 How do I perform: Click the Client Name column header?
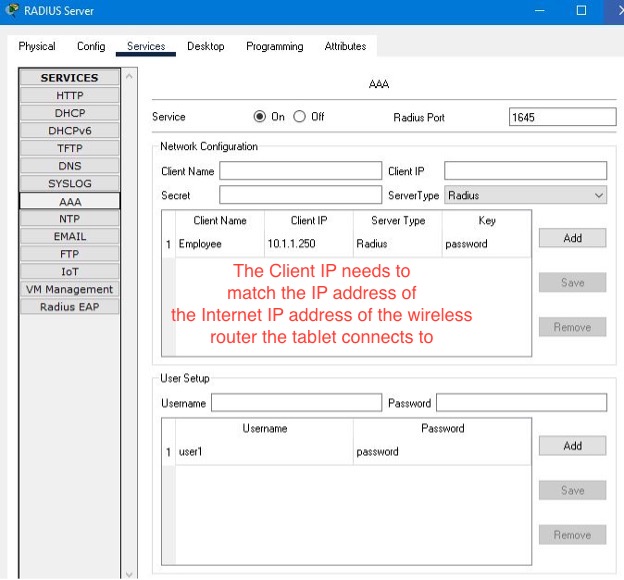220,221
